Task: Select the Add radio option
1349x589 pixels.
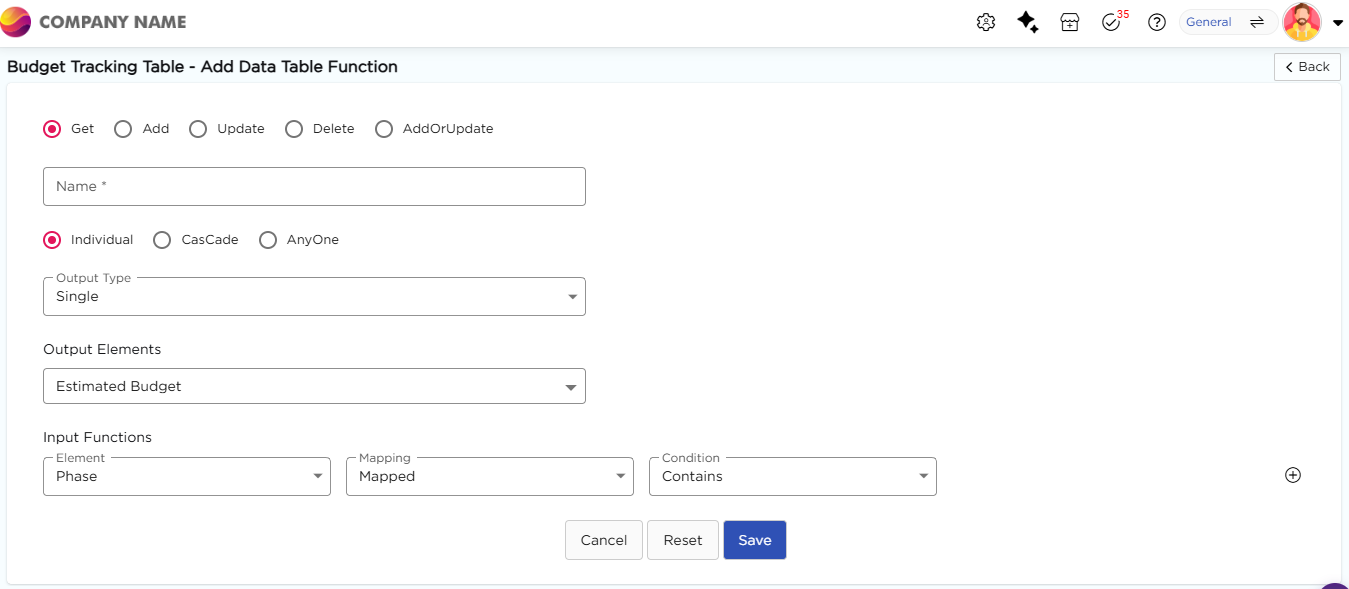Action: click(124, 129)
